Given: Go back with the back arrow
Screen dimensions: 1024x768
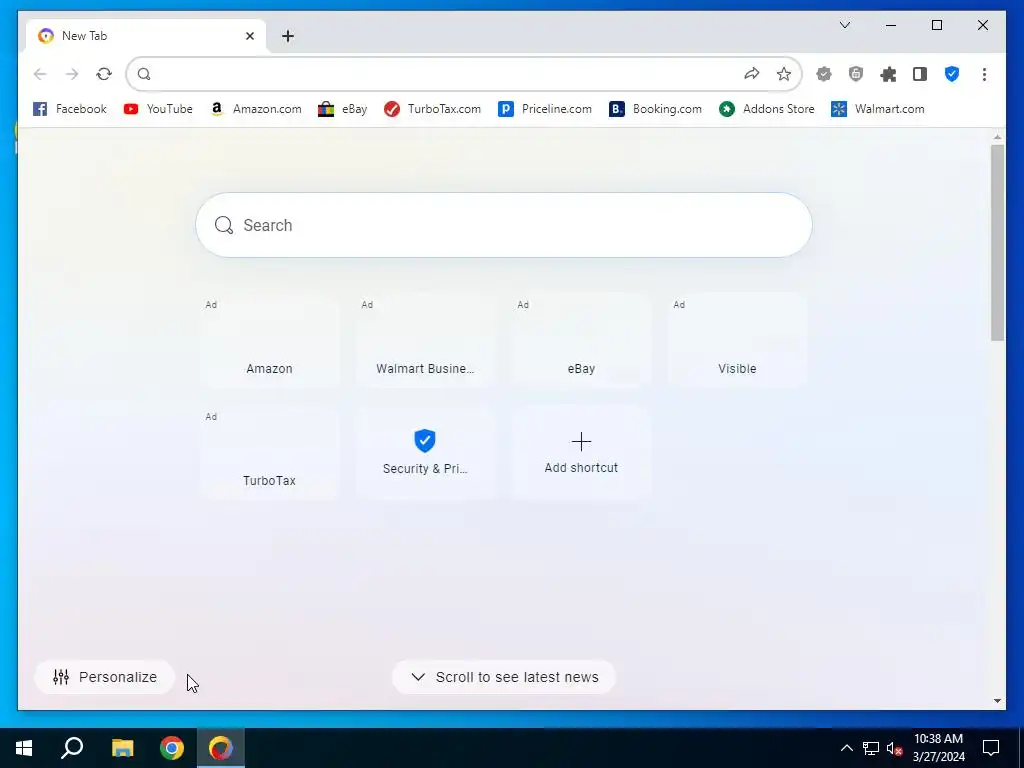Looking at the screenshot, I should click(x=40, y=74).
